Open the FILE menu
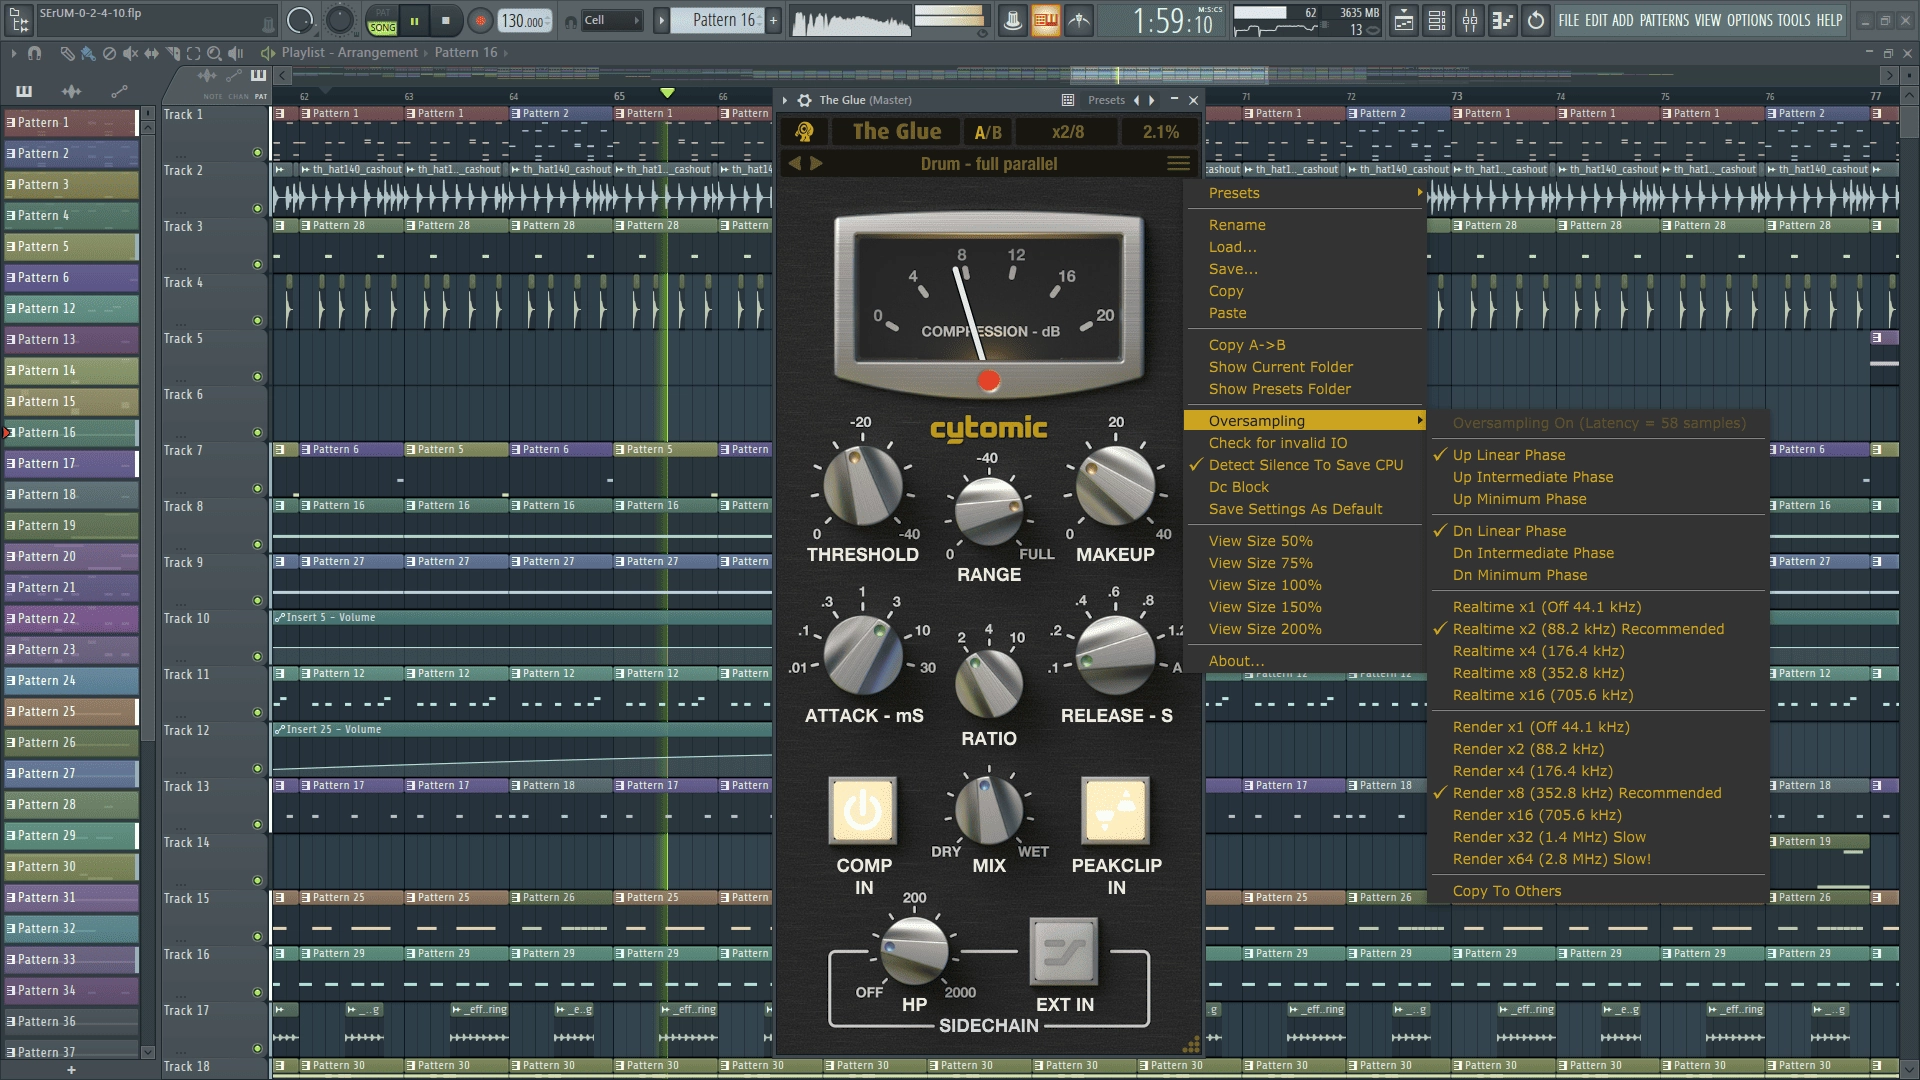The image size is (1920, 1080). click(1569, 20)
